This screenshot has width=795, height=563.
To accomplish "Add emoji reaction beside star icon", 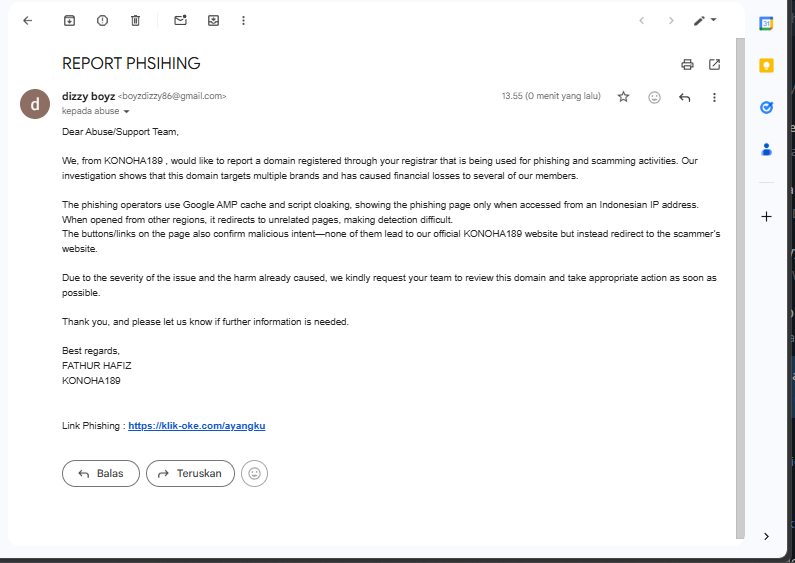I will point(655,97).
